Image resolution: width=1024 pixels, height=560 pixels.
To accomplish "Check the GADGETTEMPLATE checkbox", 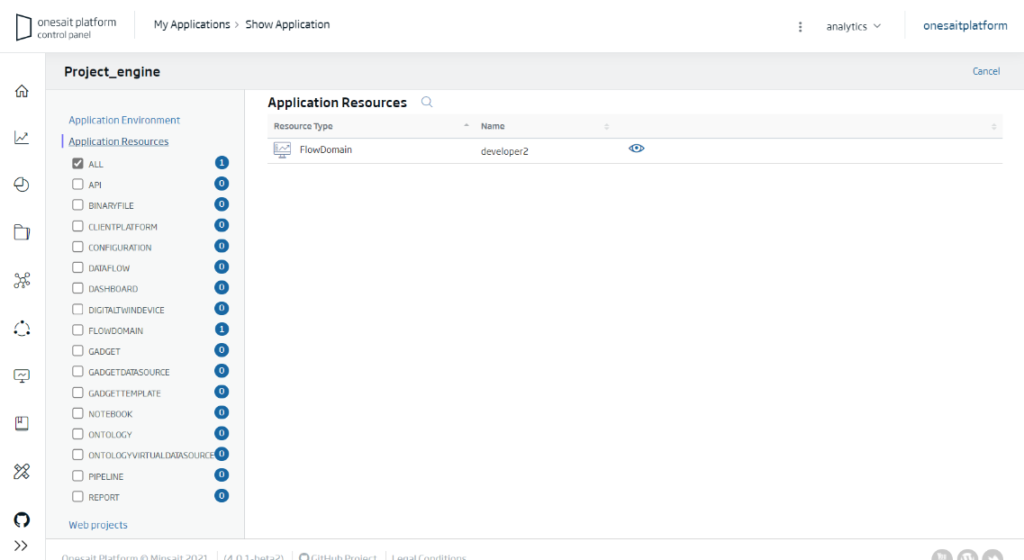I will 78,392.
